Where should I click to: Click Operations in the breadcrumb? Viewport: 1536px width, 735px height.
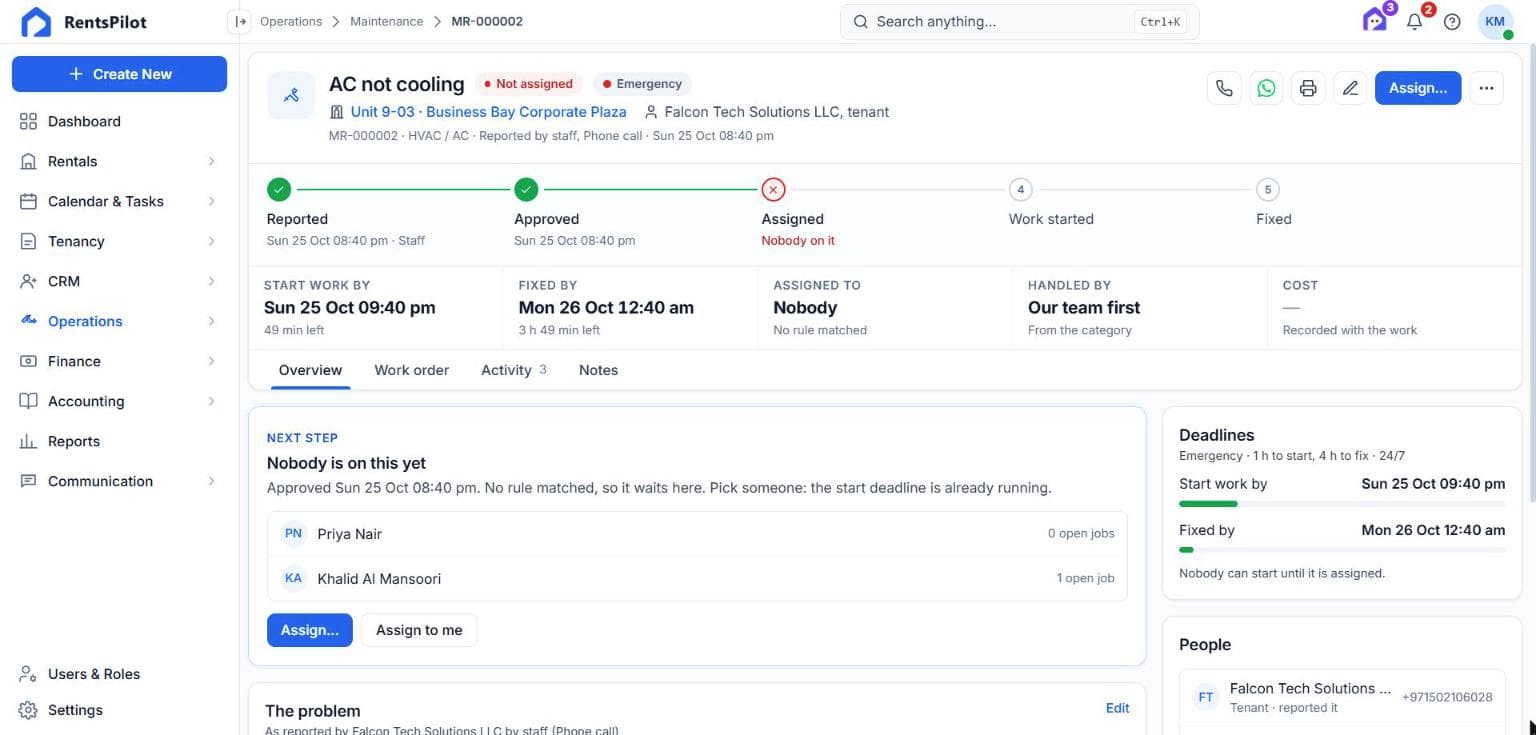coord(291,21)
